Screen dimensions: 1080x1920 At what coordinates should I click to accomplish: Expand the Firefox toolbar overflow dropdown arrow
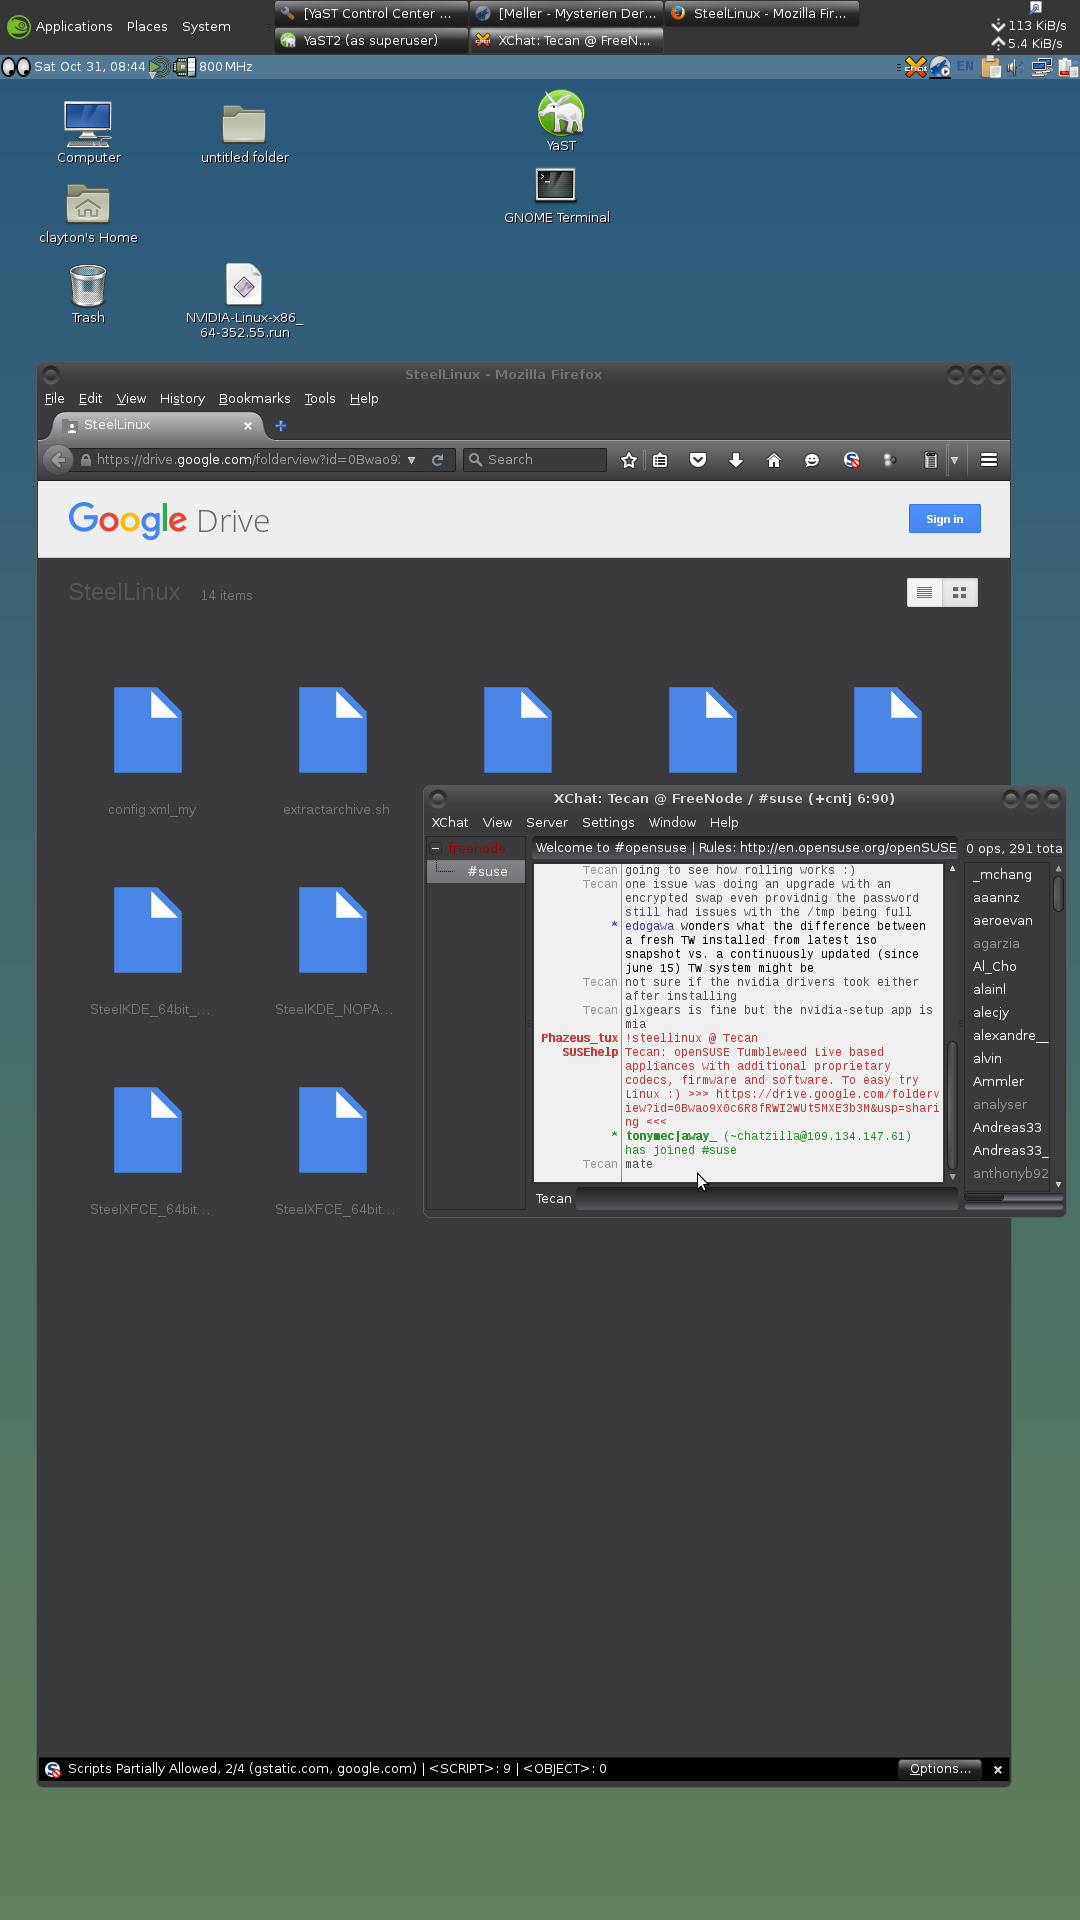click(x=954, y=460)
